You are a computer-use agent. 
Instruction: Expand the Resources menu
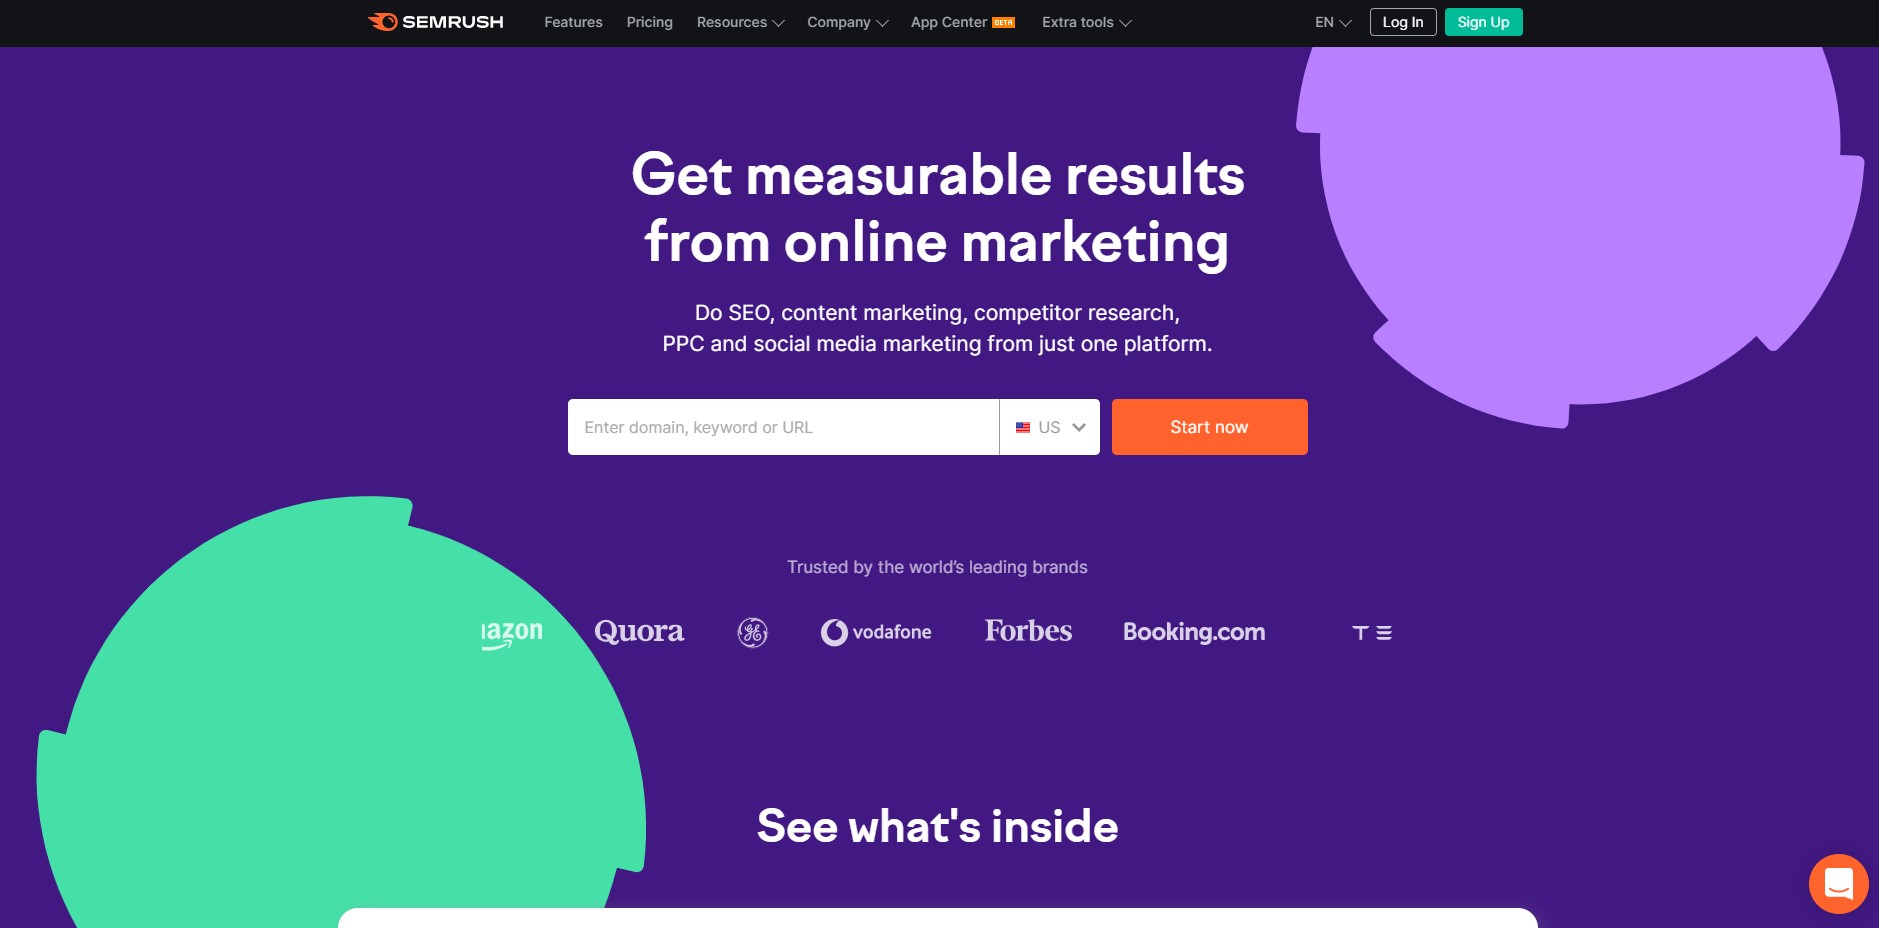coord(740,22)
